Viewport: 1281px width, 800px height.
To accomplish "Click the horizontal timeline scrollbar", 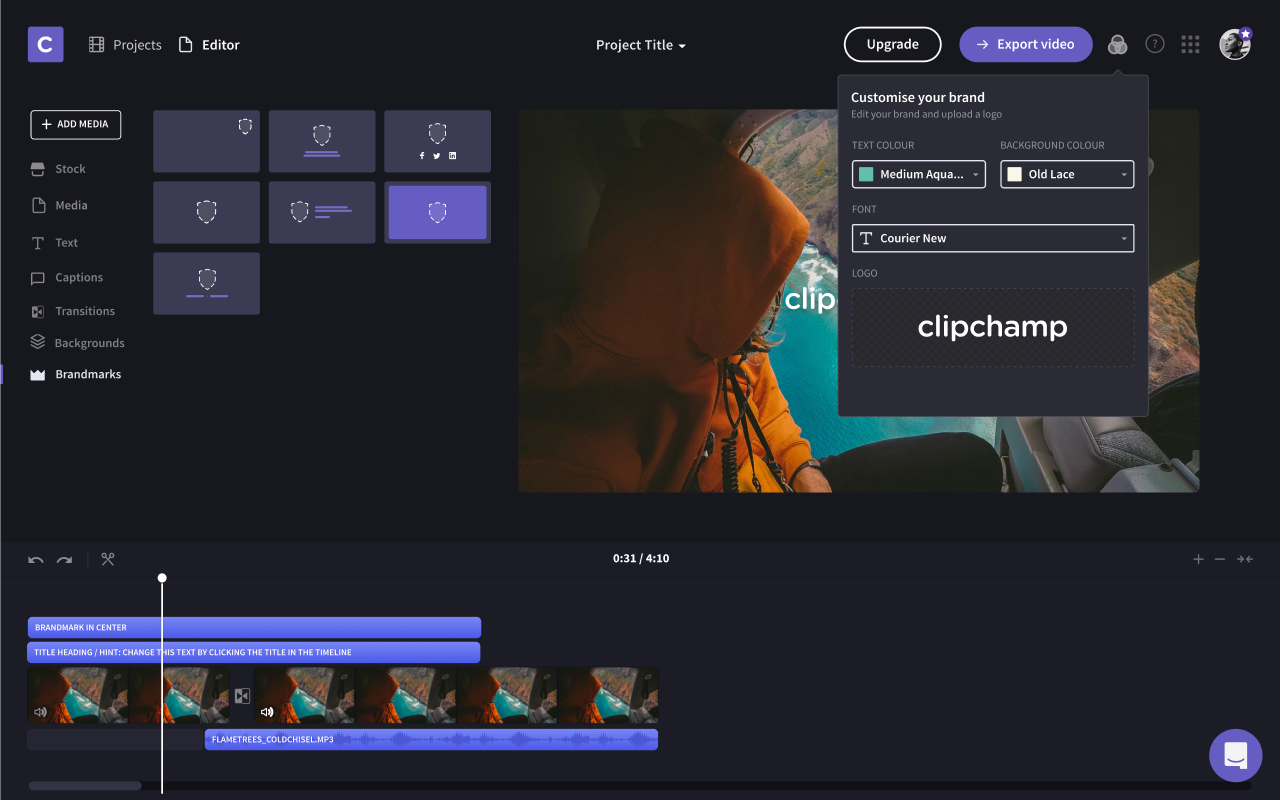I will [85, 786].
